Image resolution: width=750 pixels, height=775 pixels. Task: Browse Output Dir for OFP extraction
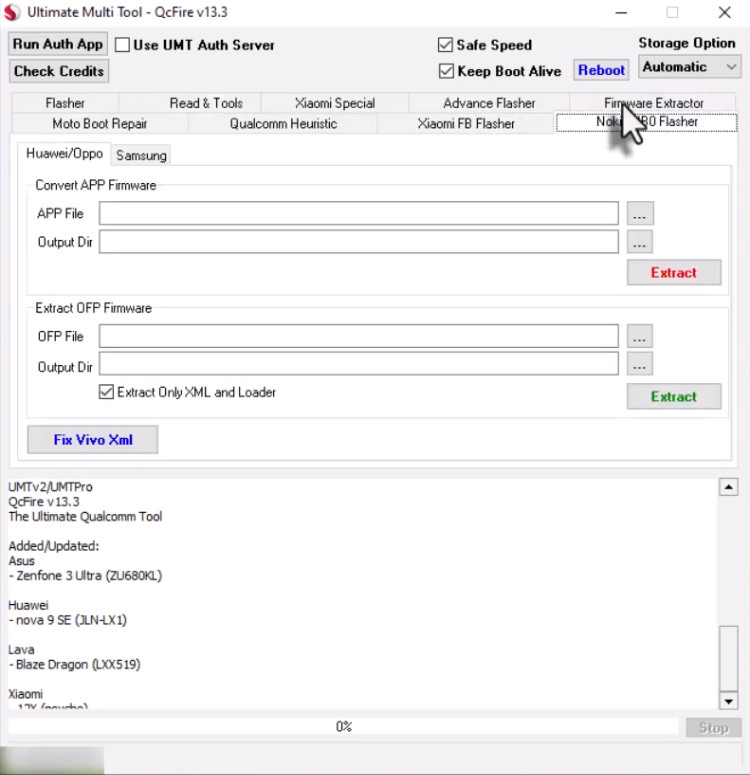640,364
